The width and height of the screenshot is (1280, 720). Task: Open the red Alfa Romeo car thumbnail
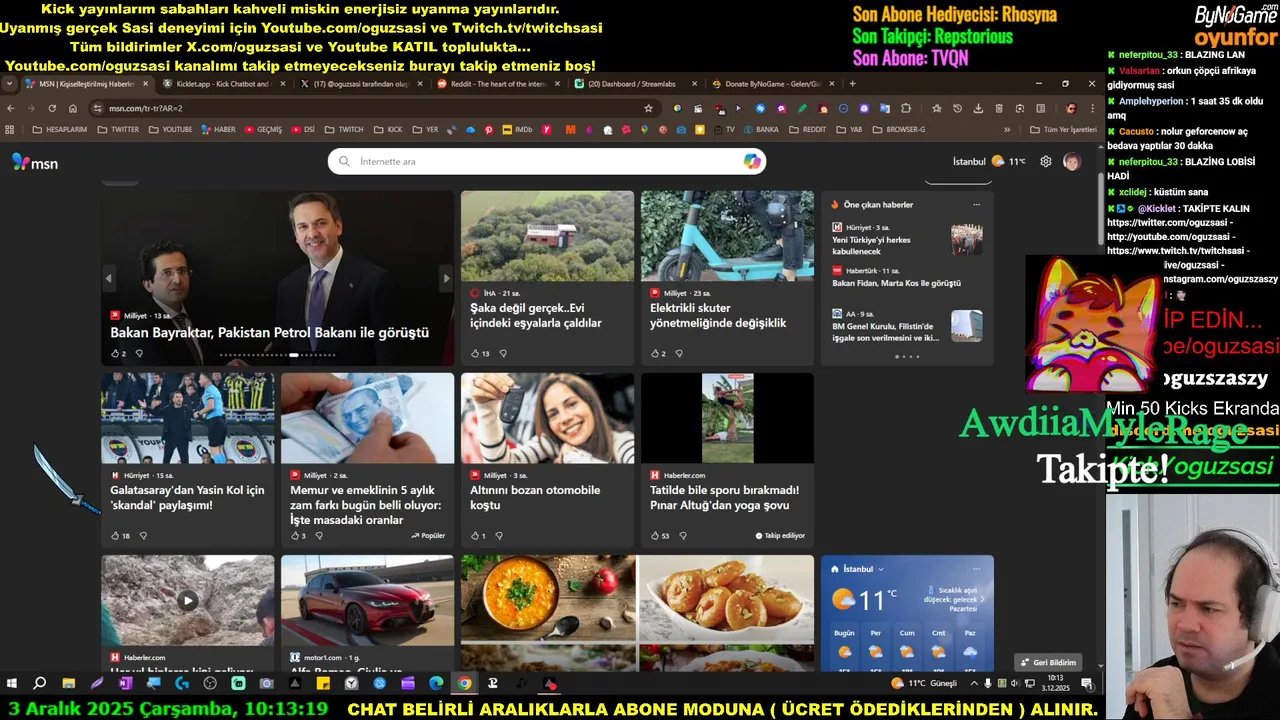[367, 600]
